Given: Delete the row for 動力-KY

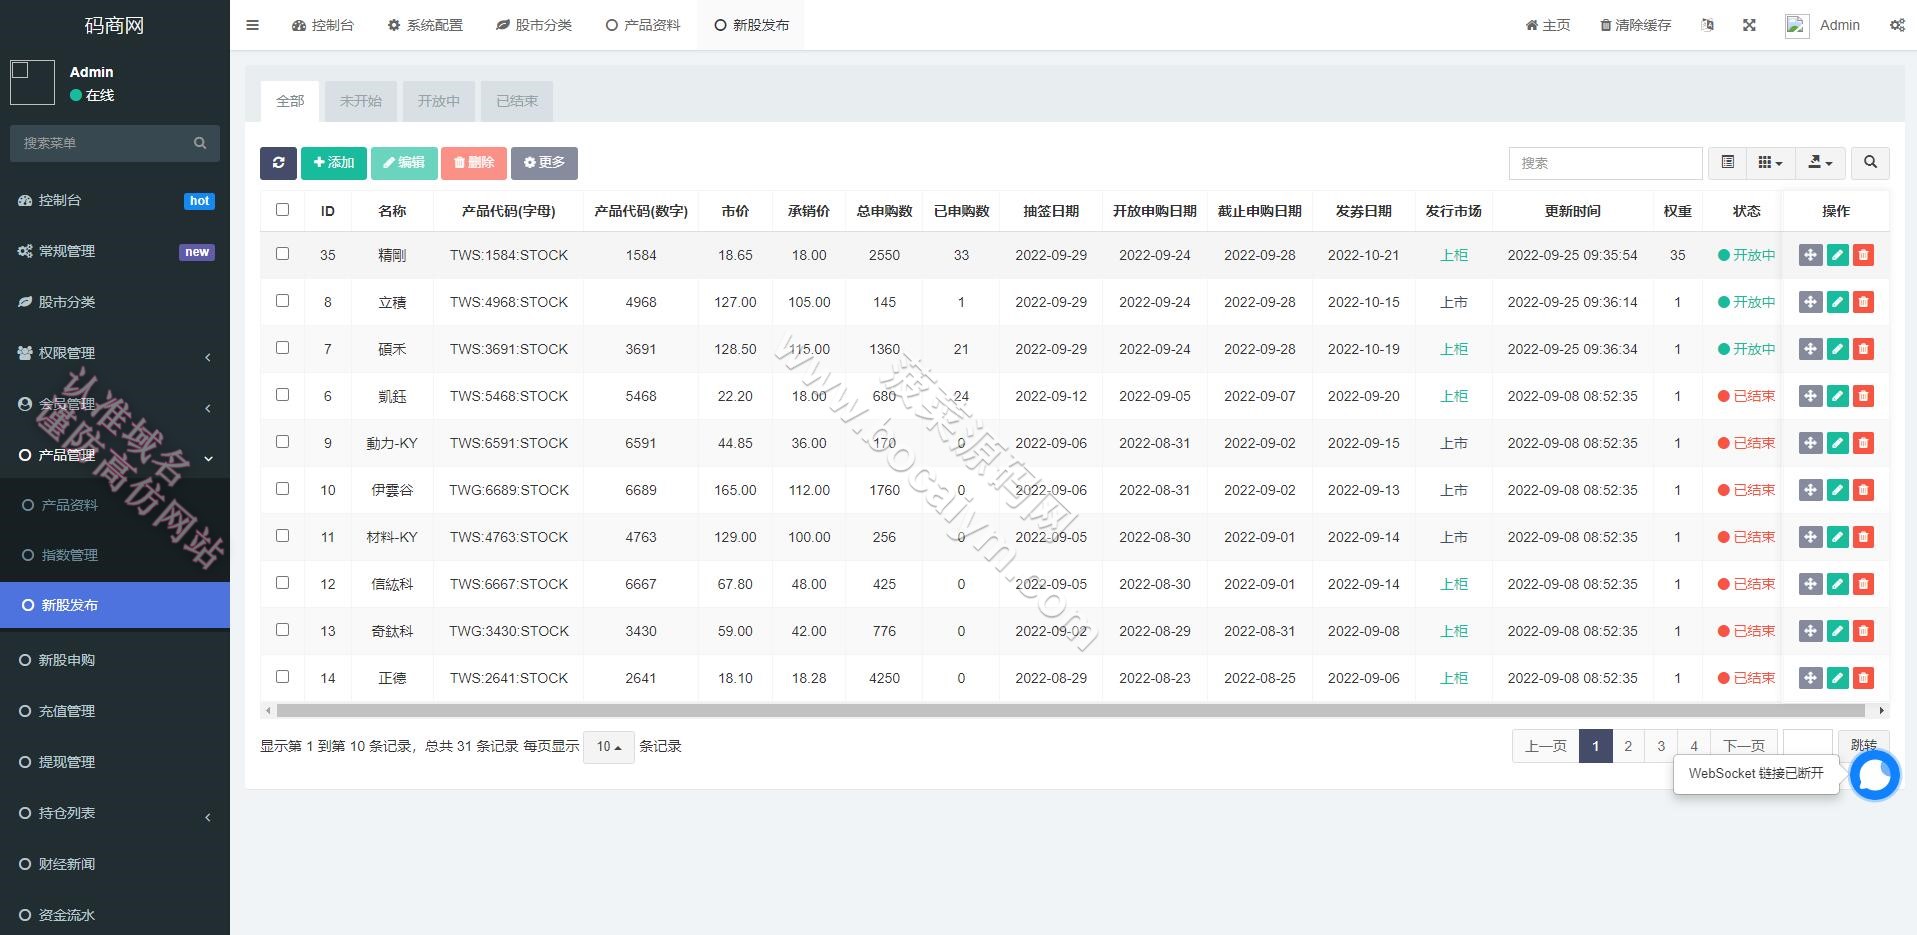Looking at the screenshot, I should (x=1863, y=443).
